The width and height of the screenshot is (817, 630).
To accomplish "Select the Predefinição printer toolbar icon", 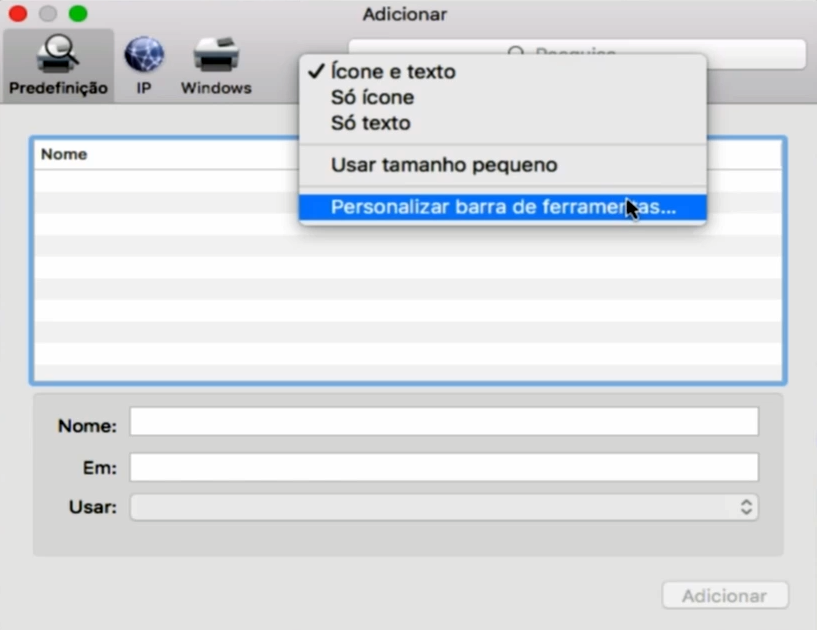I will pyautogui.click(x=58, y=64).
